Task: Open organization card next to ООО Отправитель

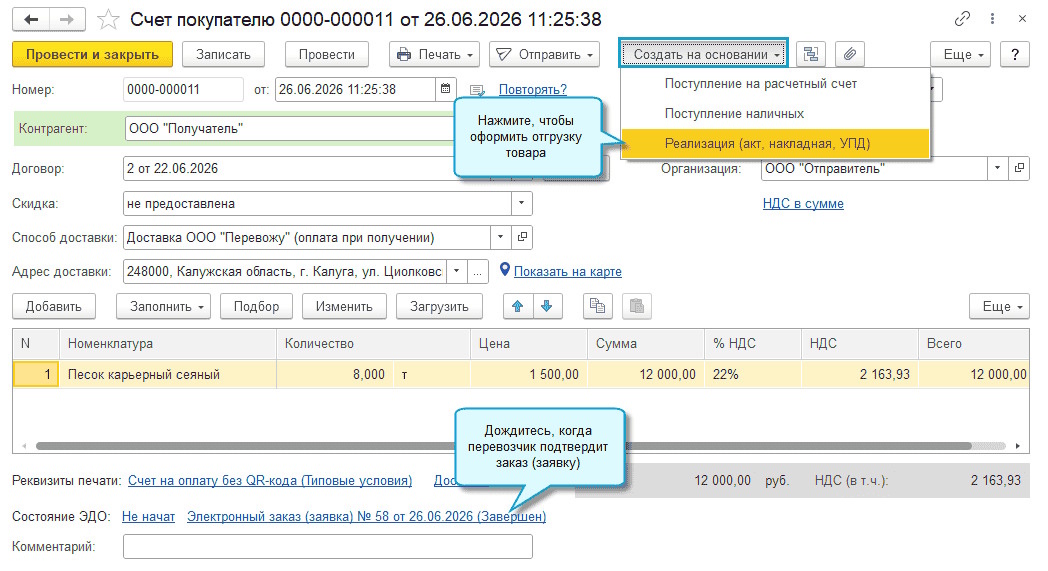Action: tap(1019, 168)
